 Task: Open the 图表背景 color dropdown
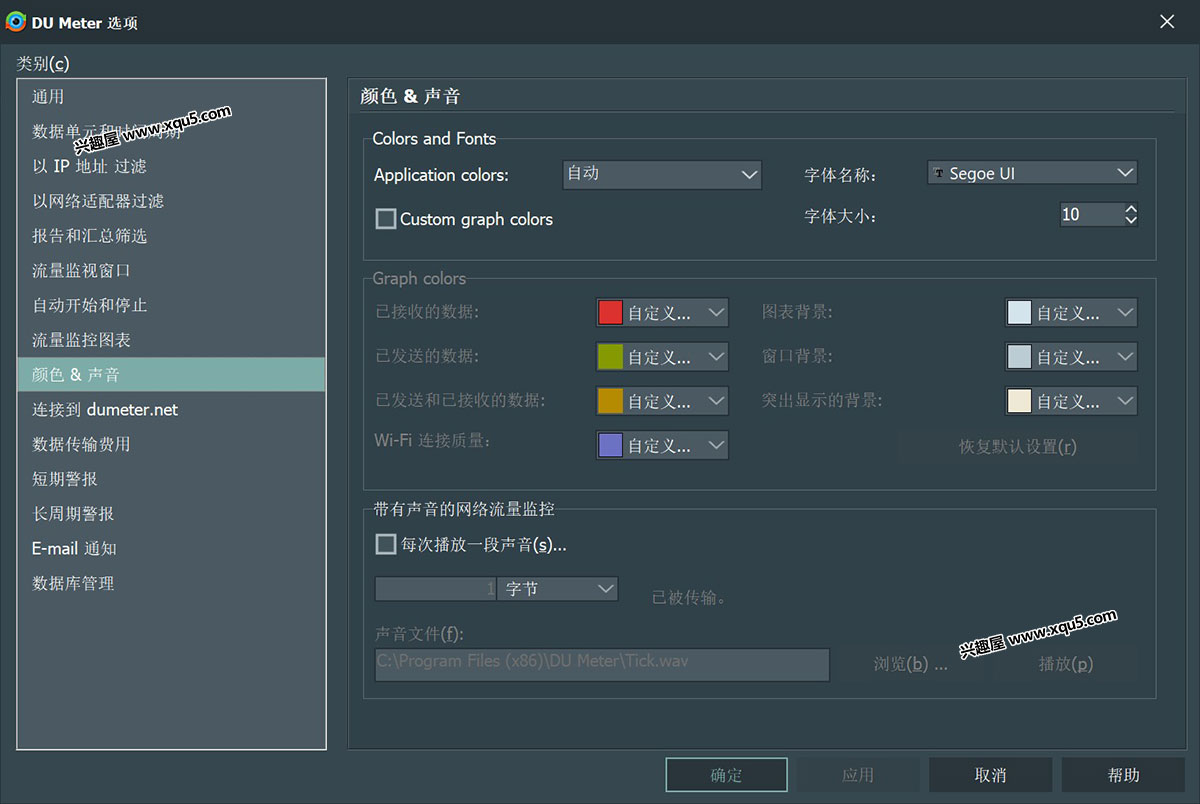[x=1071, y=312]
